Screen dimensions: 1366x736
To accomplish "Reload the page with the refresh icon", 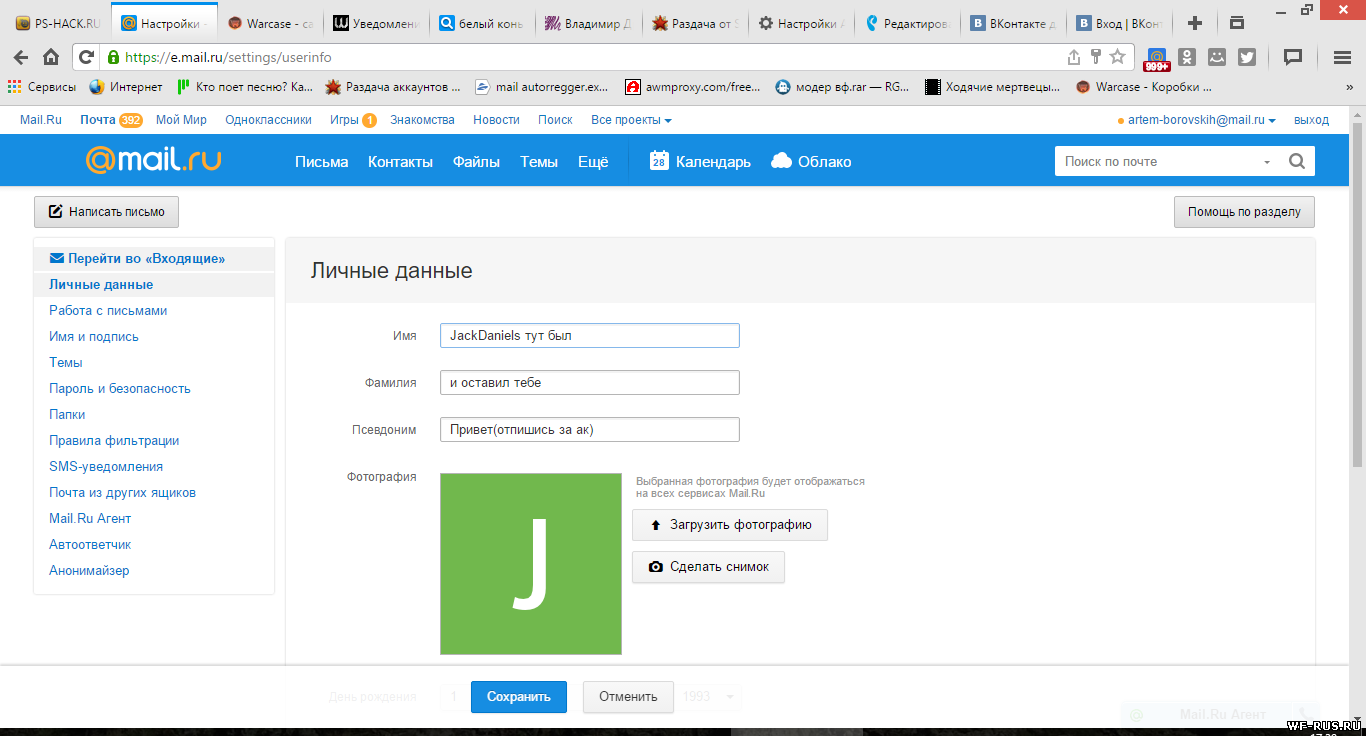I will tap(86, 57).
